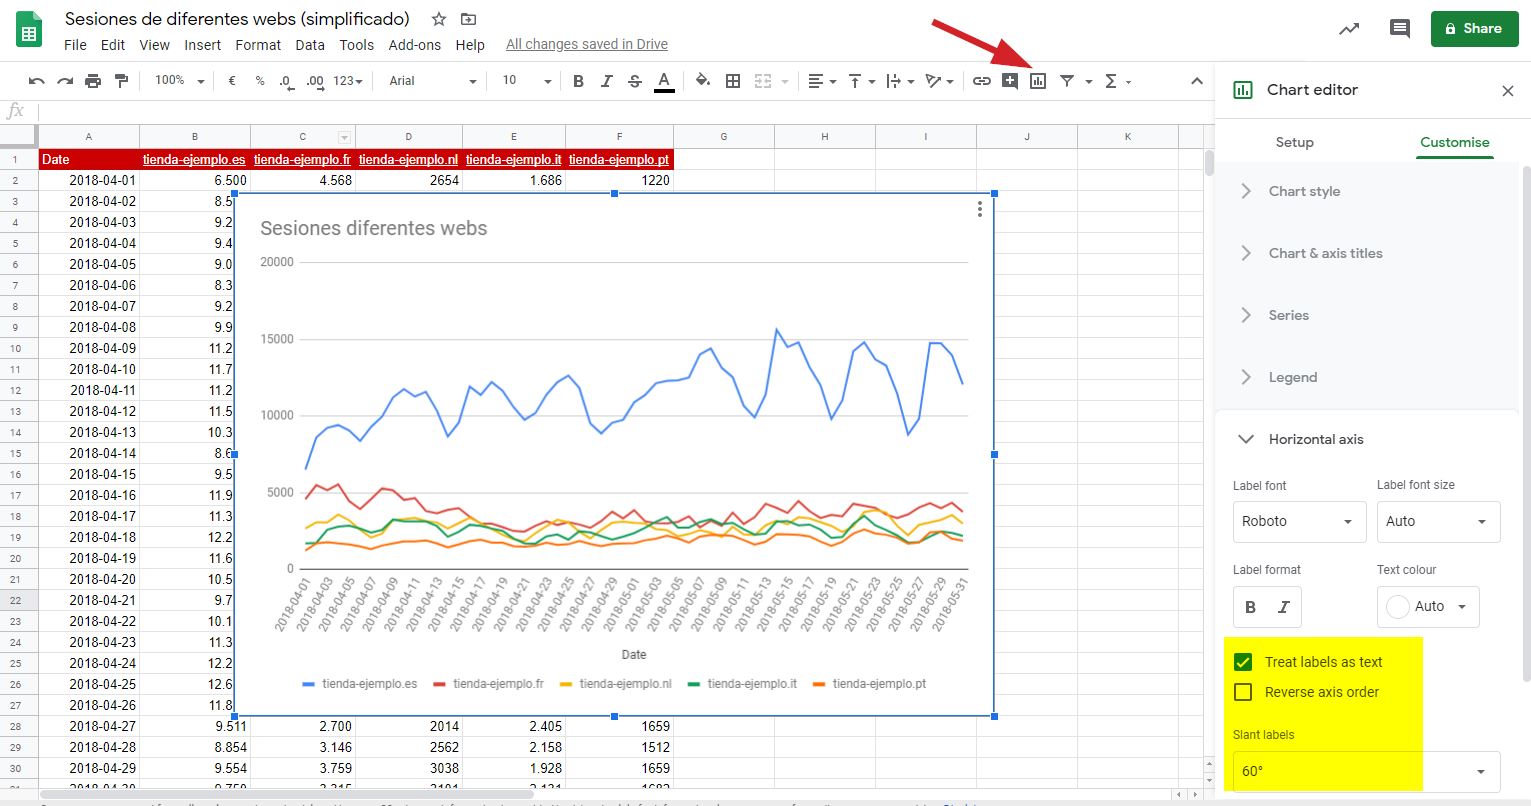
Task: Switch to the Setup tab
Action: tap(1294, 142)
